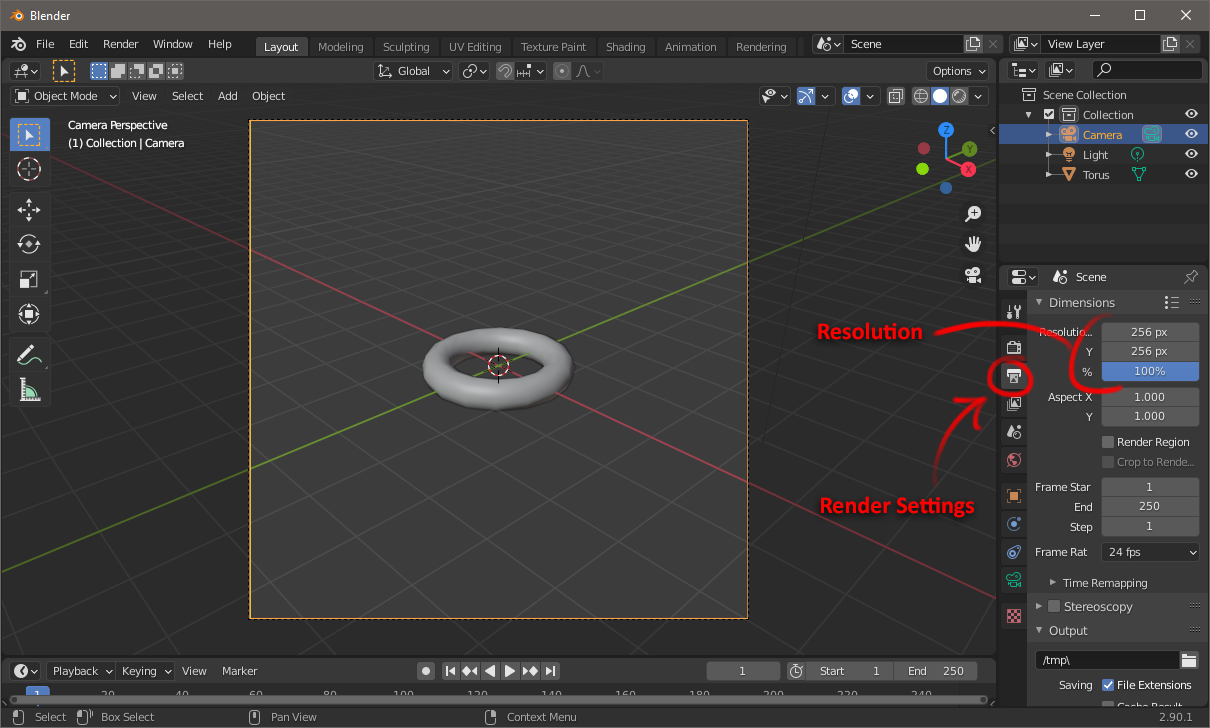This screenshot has width=1210, height=728.
Task: Open the Playback dropdown in timeline
Action: pyautogui.click(x=82, y=671)
